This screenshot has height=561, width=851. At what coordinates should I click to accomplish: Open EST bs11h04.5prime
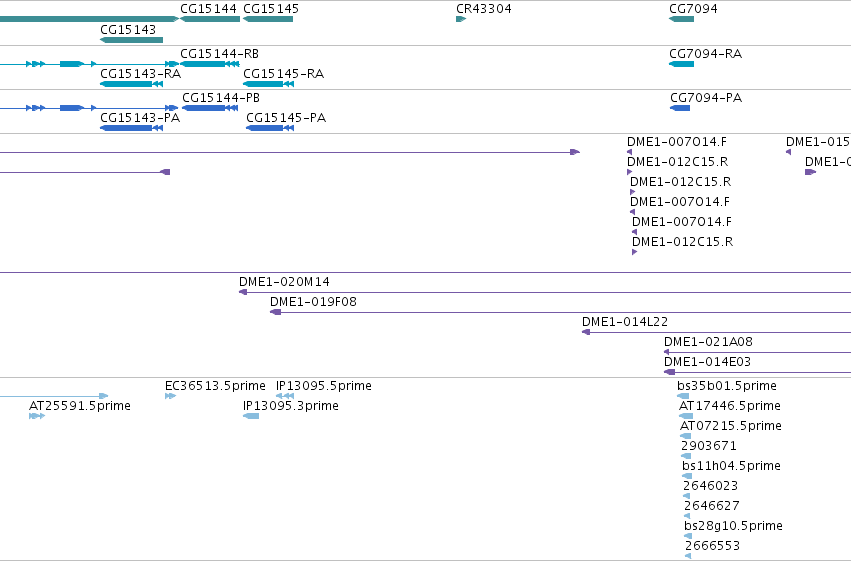(x=687, y=476)
